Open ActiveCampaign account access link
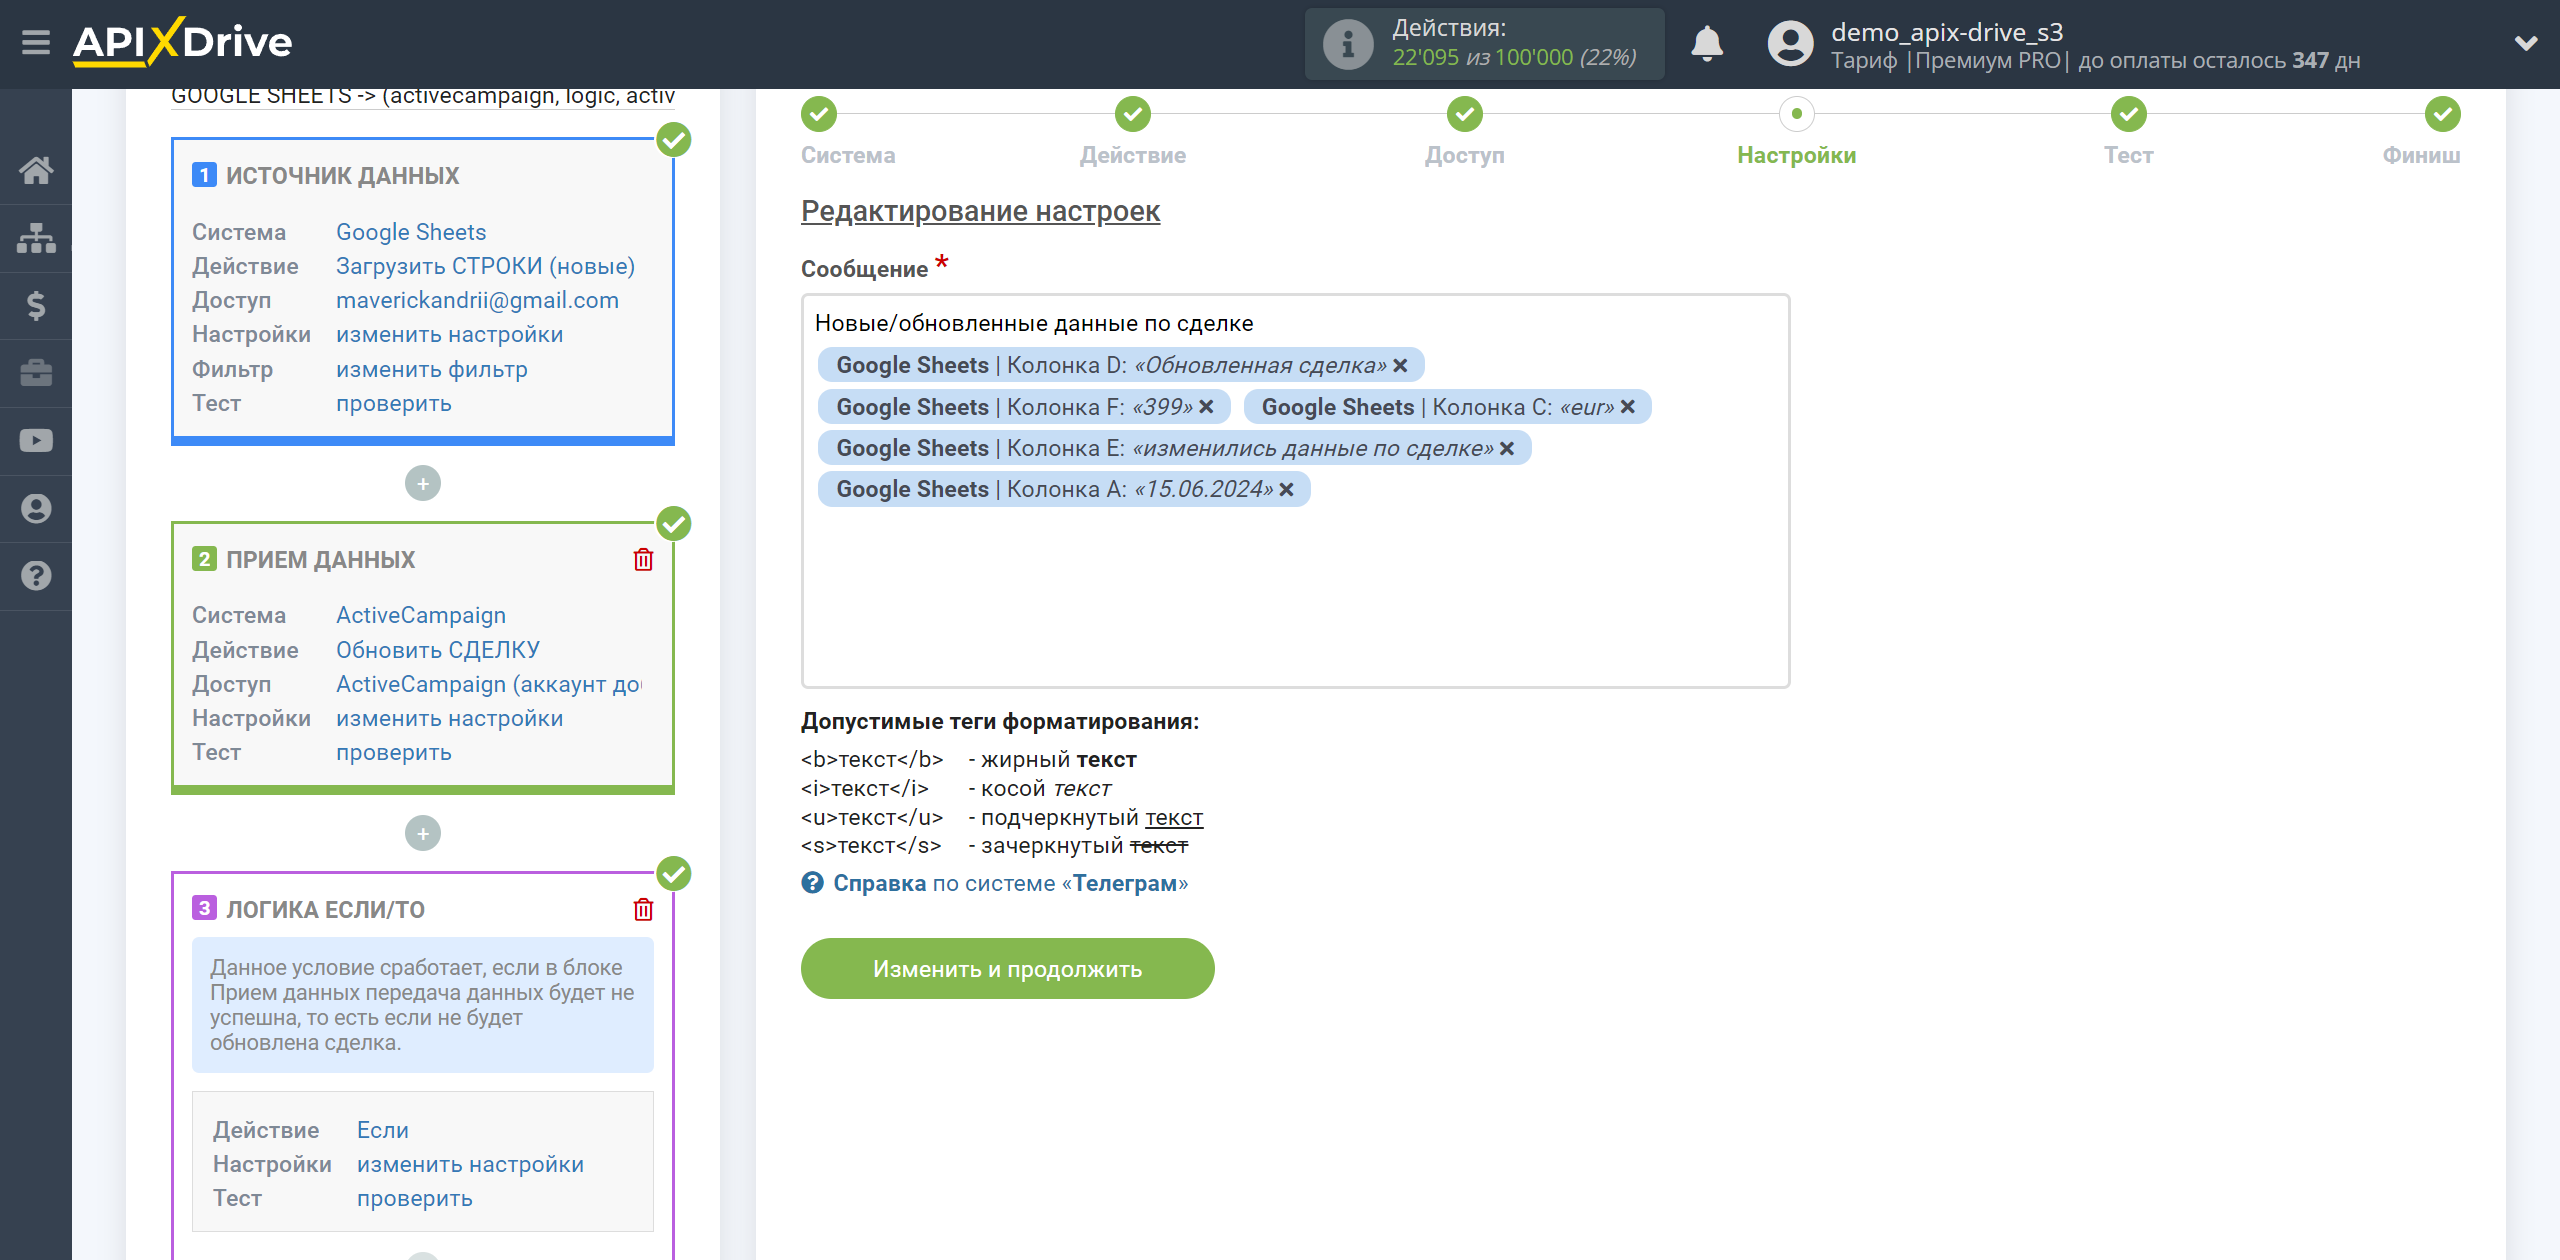Viewport: 2560px width, 1260px height. tap(489, 684)
